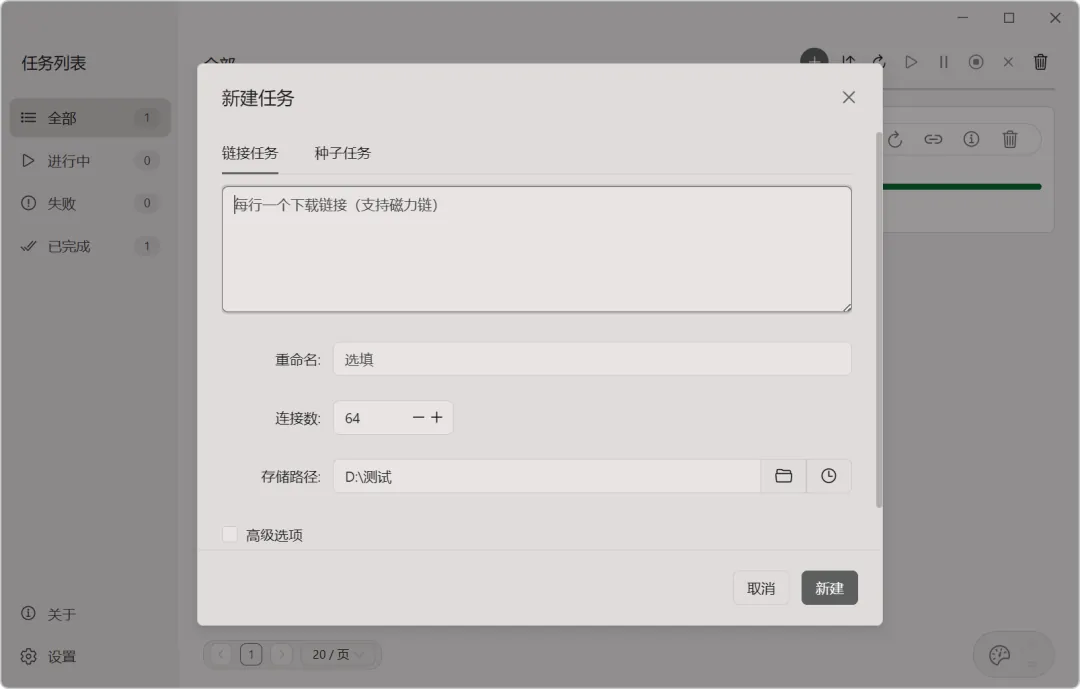Select page 1 in the pagination

(x=251, y=654)
